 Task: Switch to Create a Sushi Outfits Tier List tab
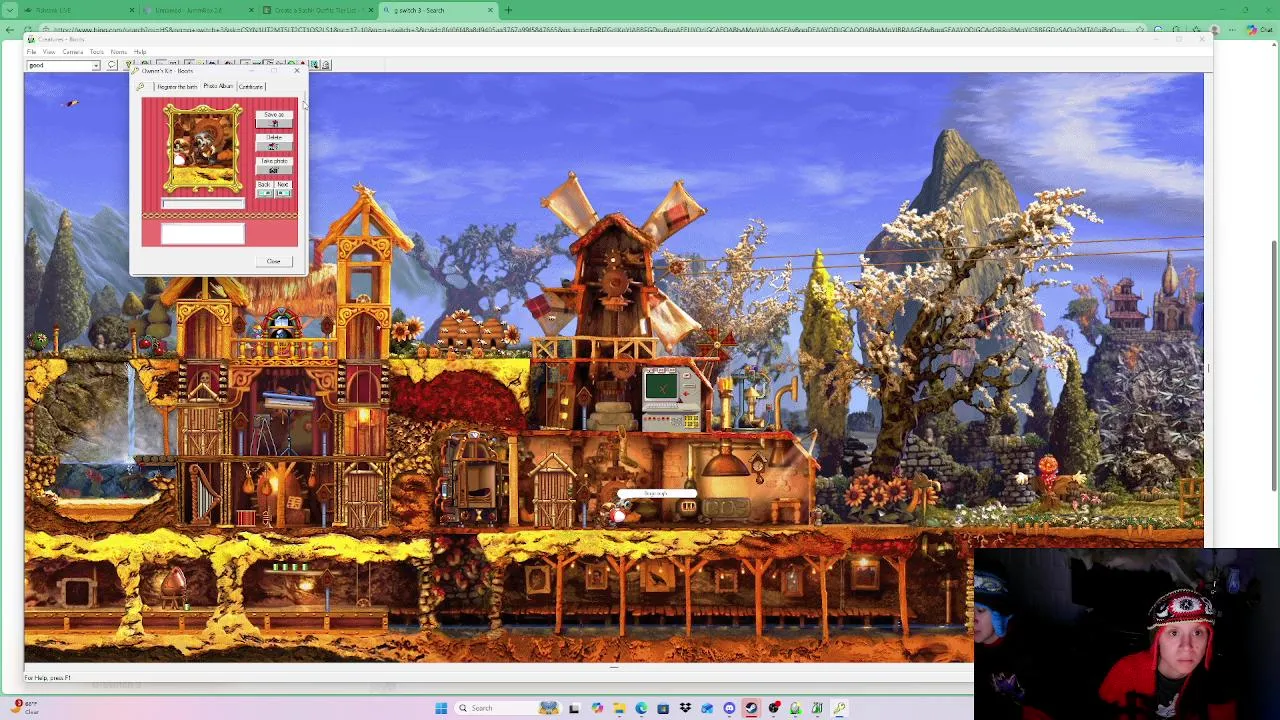[x=315, y=10]
